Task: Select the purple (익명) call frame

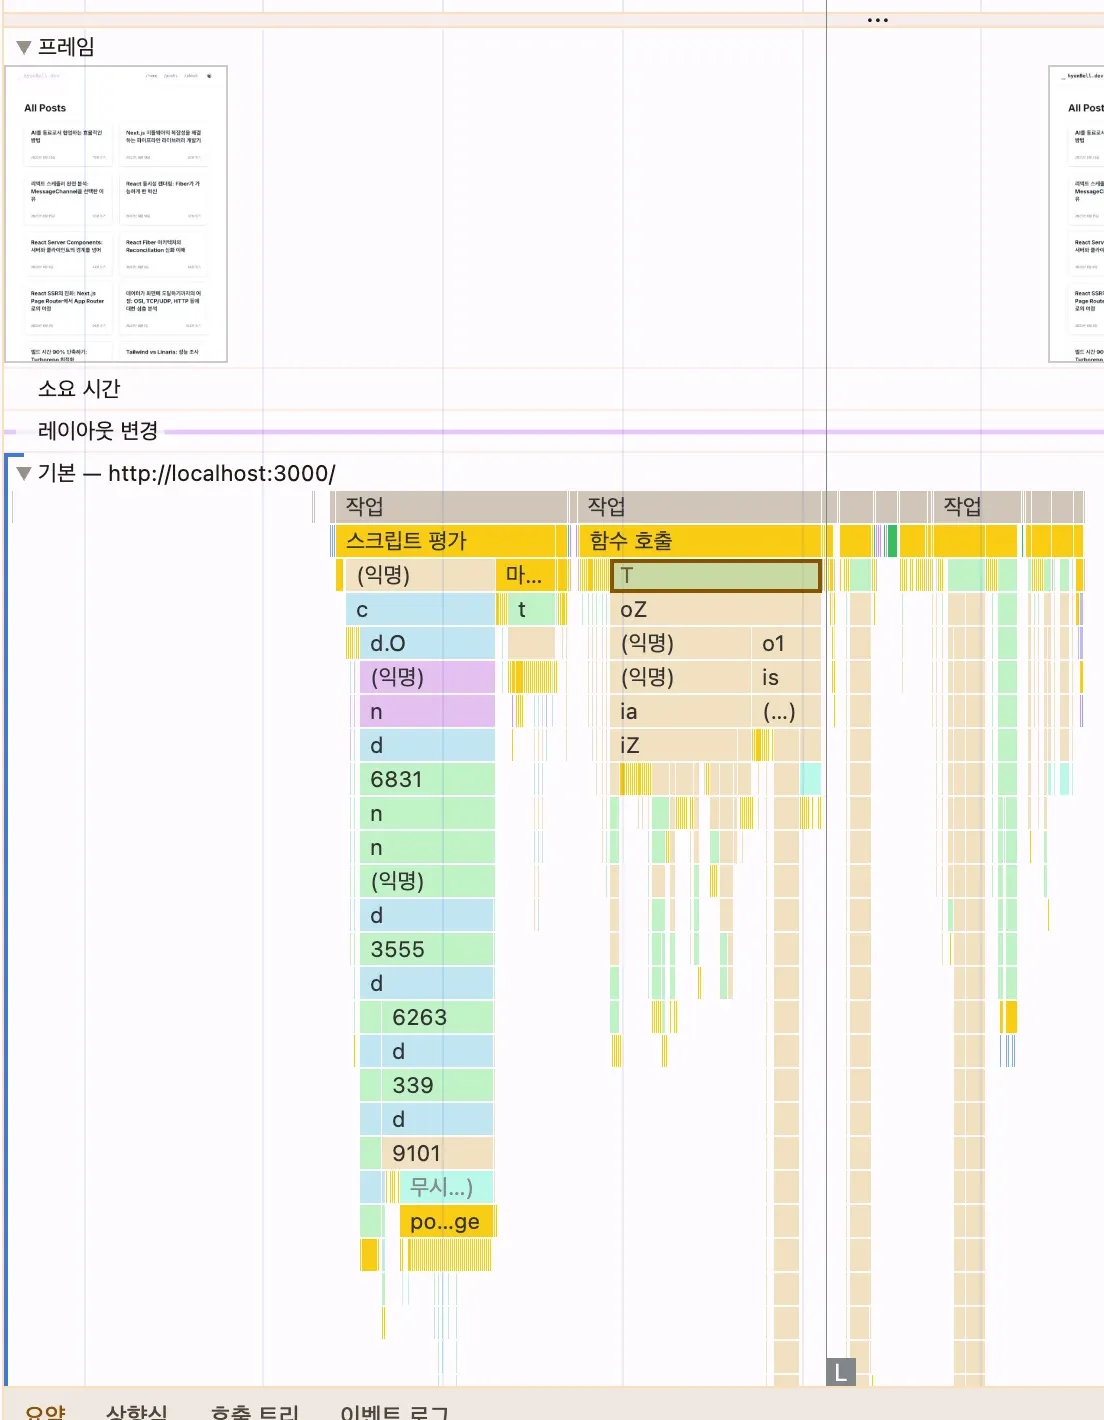Action: pos(427,677)
